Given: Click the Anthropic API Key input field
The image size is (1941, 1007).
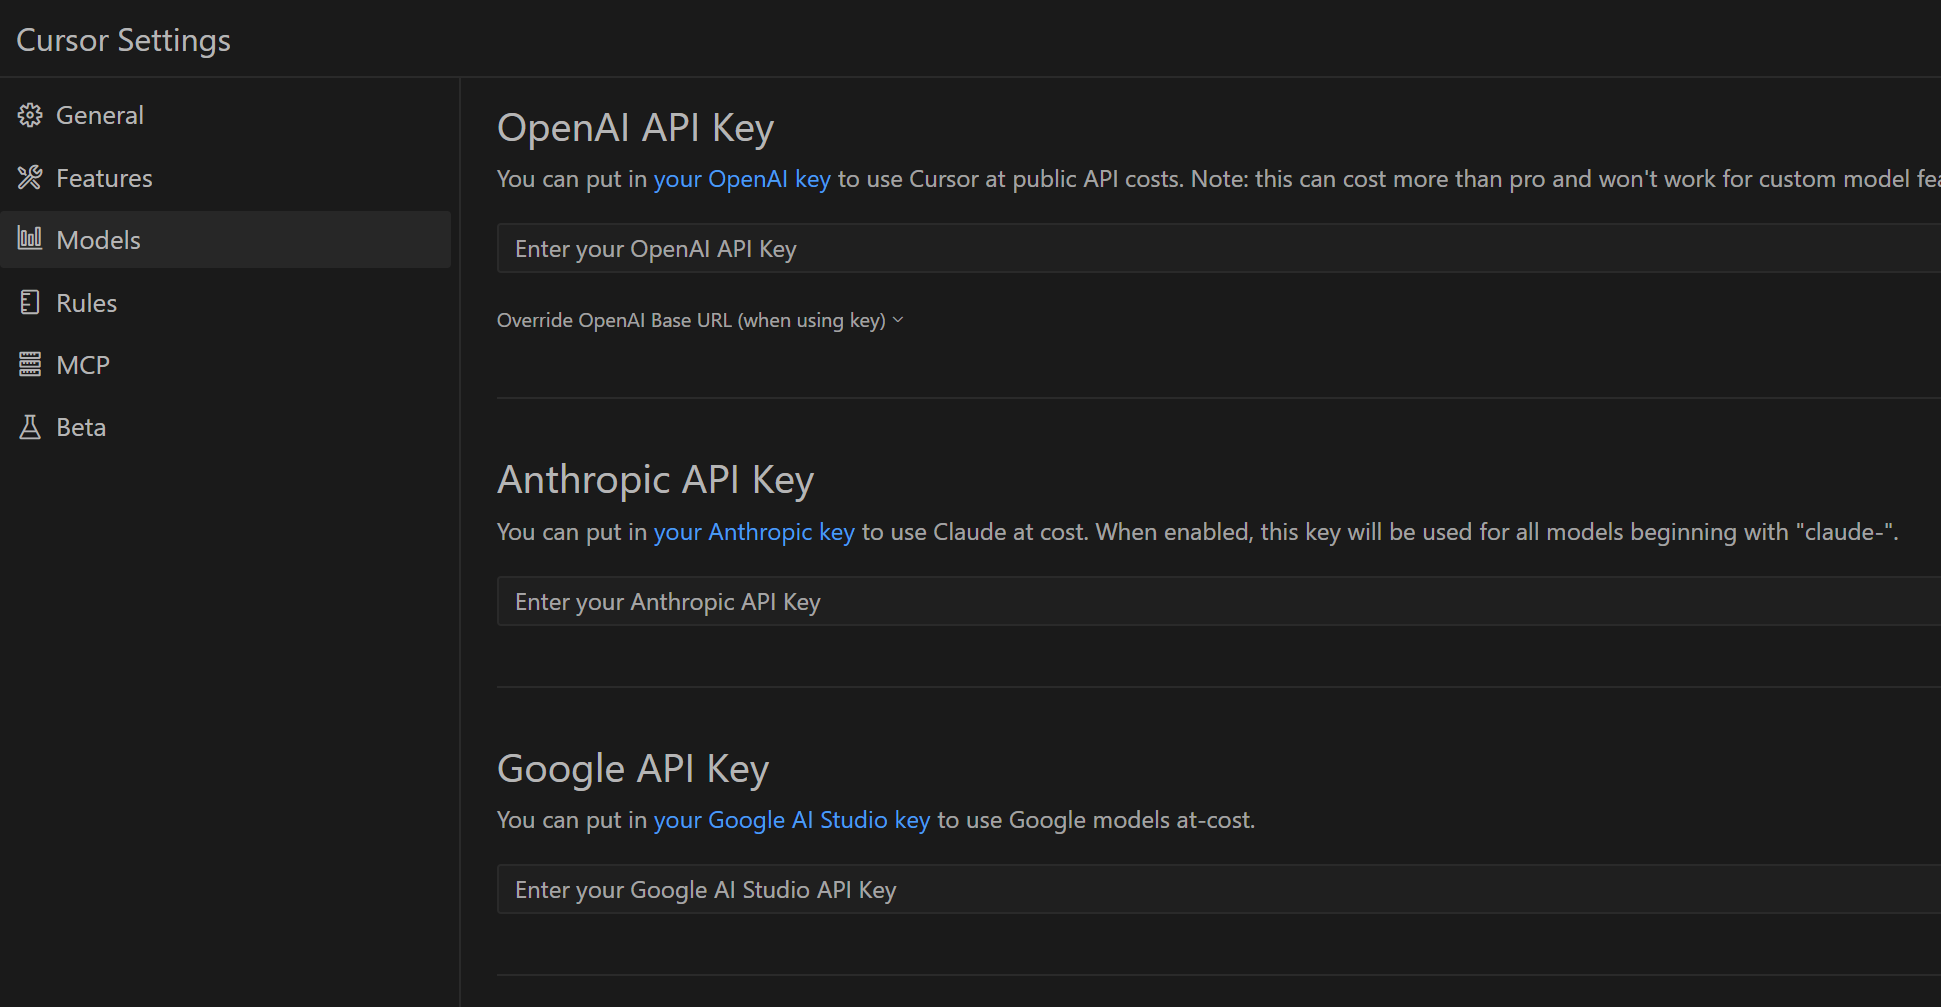Looking at the screenshot, I should coord(900,600).
